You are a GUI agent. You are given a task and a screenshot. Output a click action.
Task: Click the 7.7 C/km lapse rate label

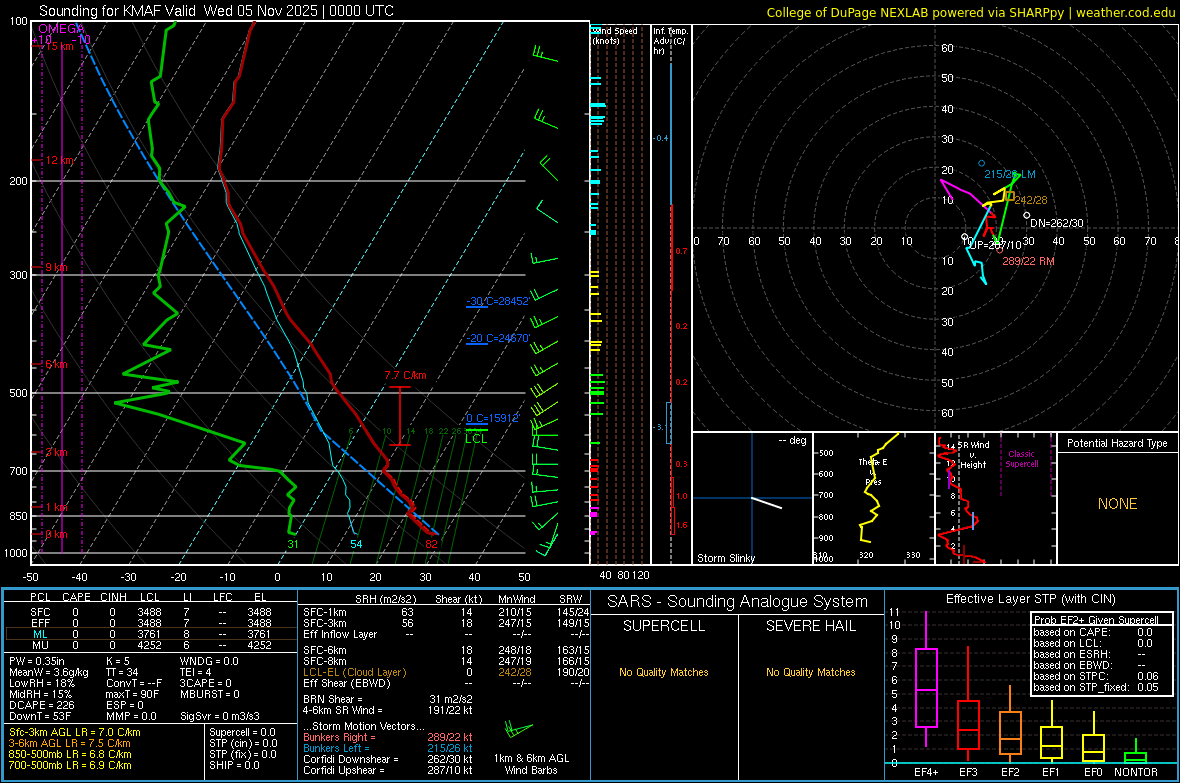coord(405,375)
